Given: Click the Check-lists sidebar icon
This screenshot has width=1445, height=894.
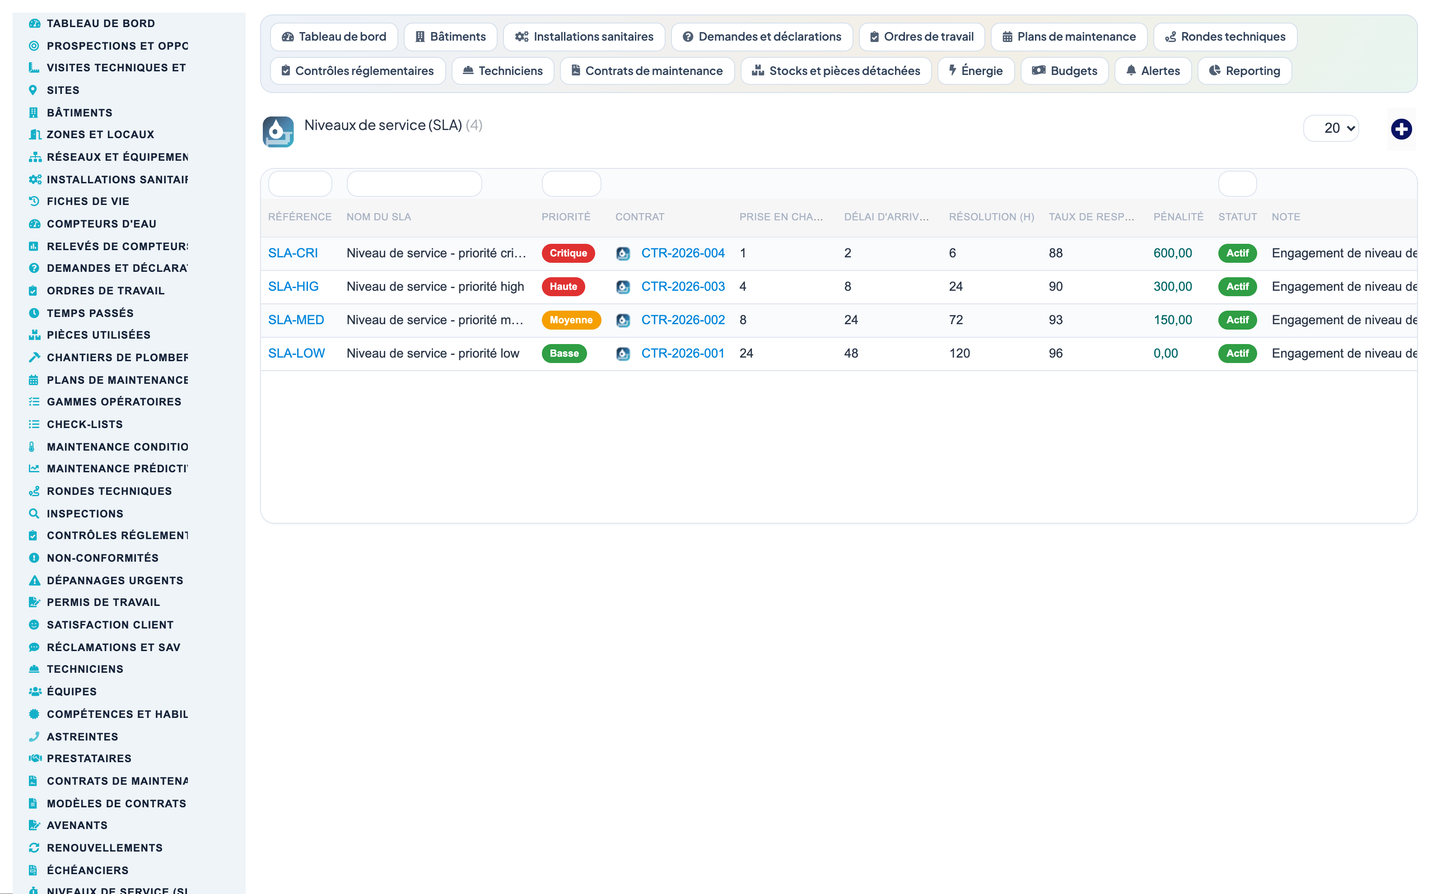Looking at the screenshot, I should [34, 424].
